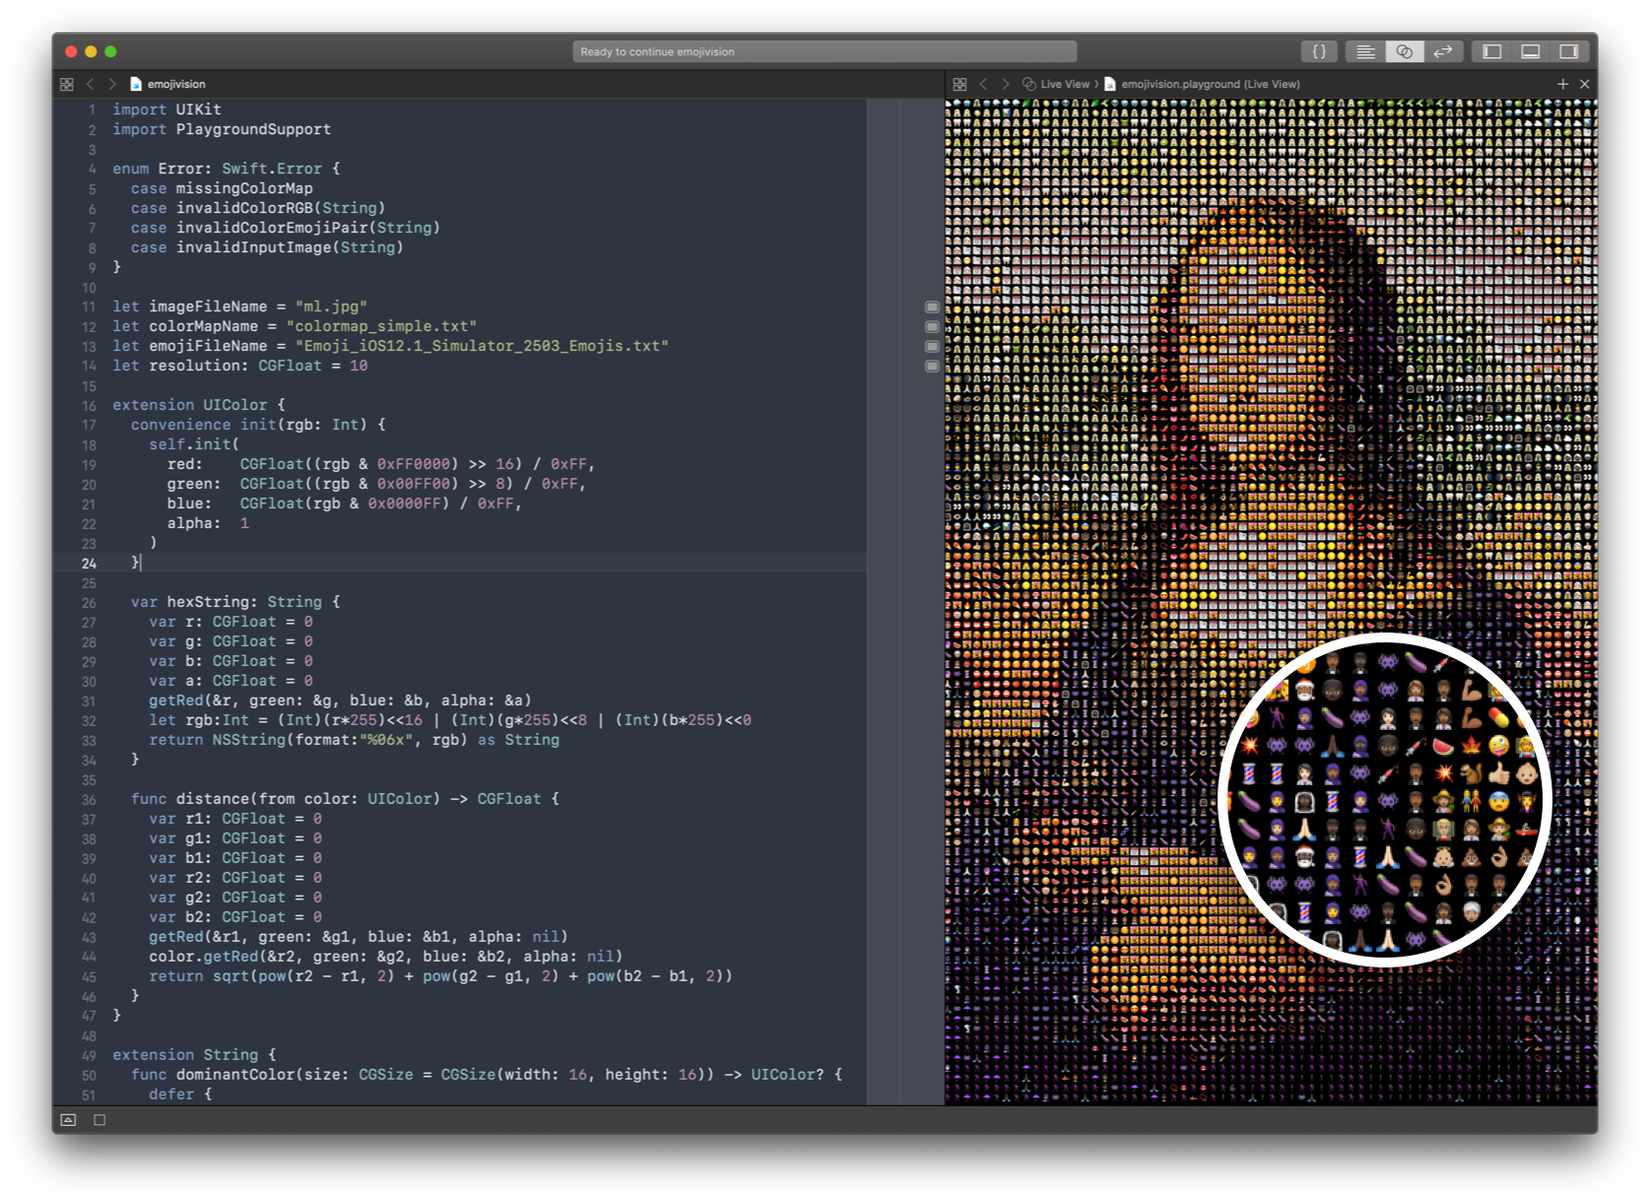Click the stop execution square button
Screen dimensions: 1650x1202
pyautogui.click(x=100, y=1120)
